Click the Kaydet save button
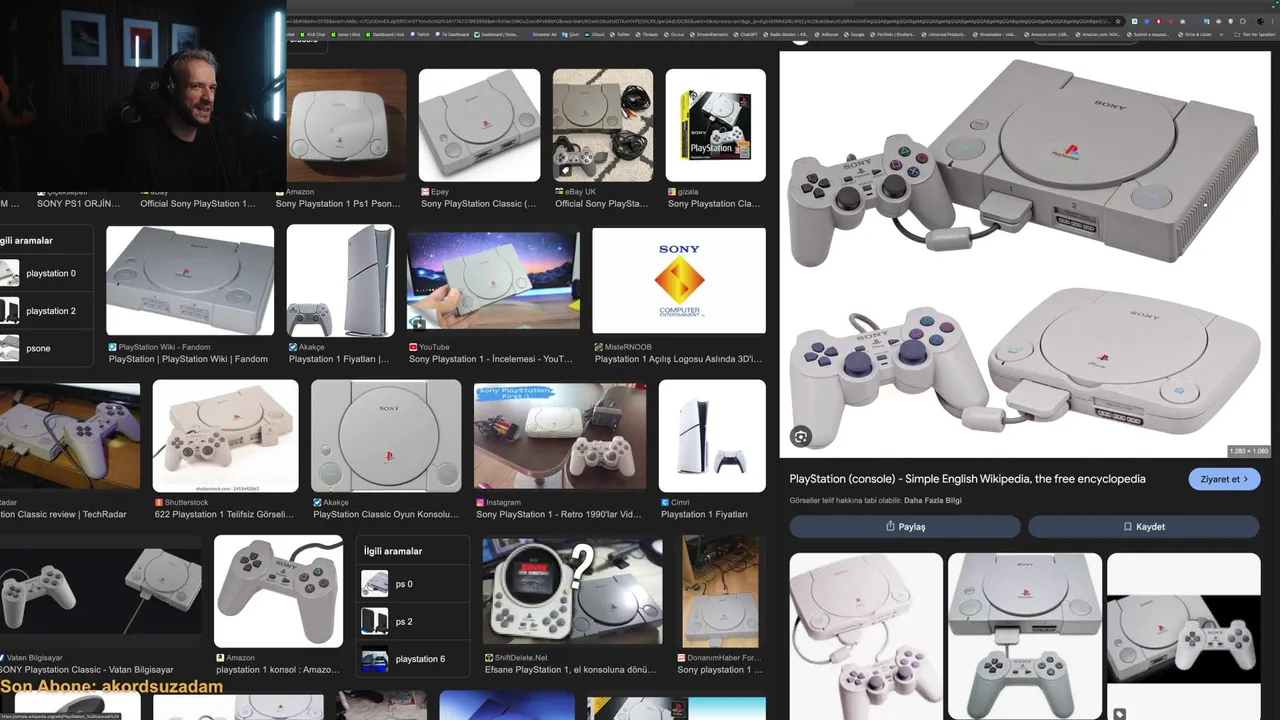1280x720 pixels. [1144, 527]
